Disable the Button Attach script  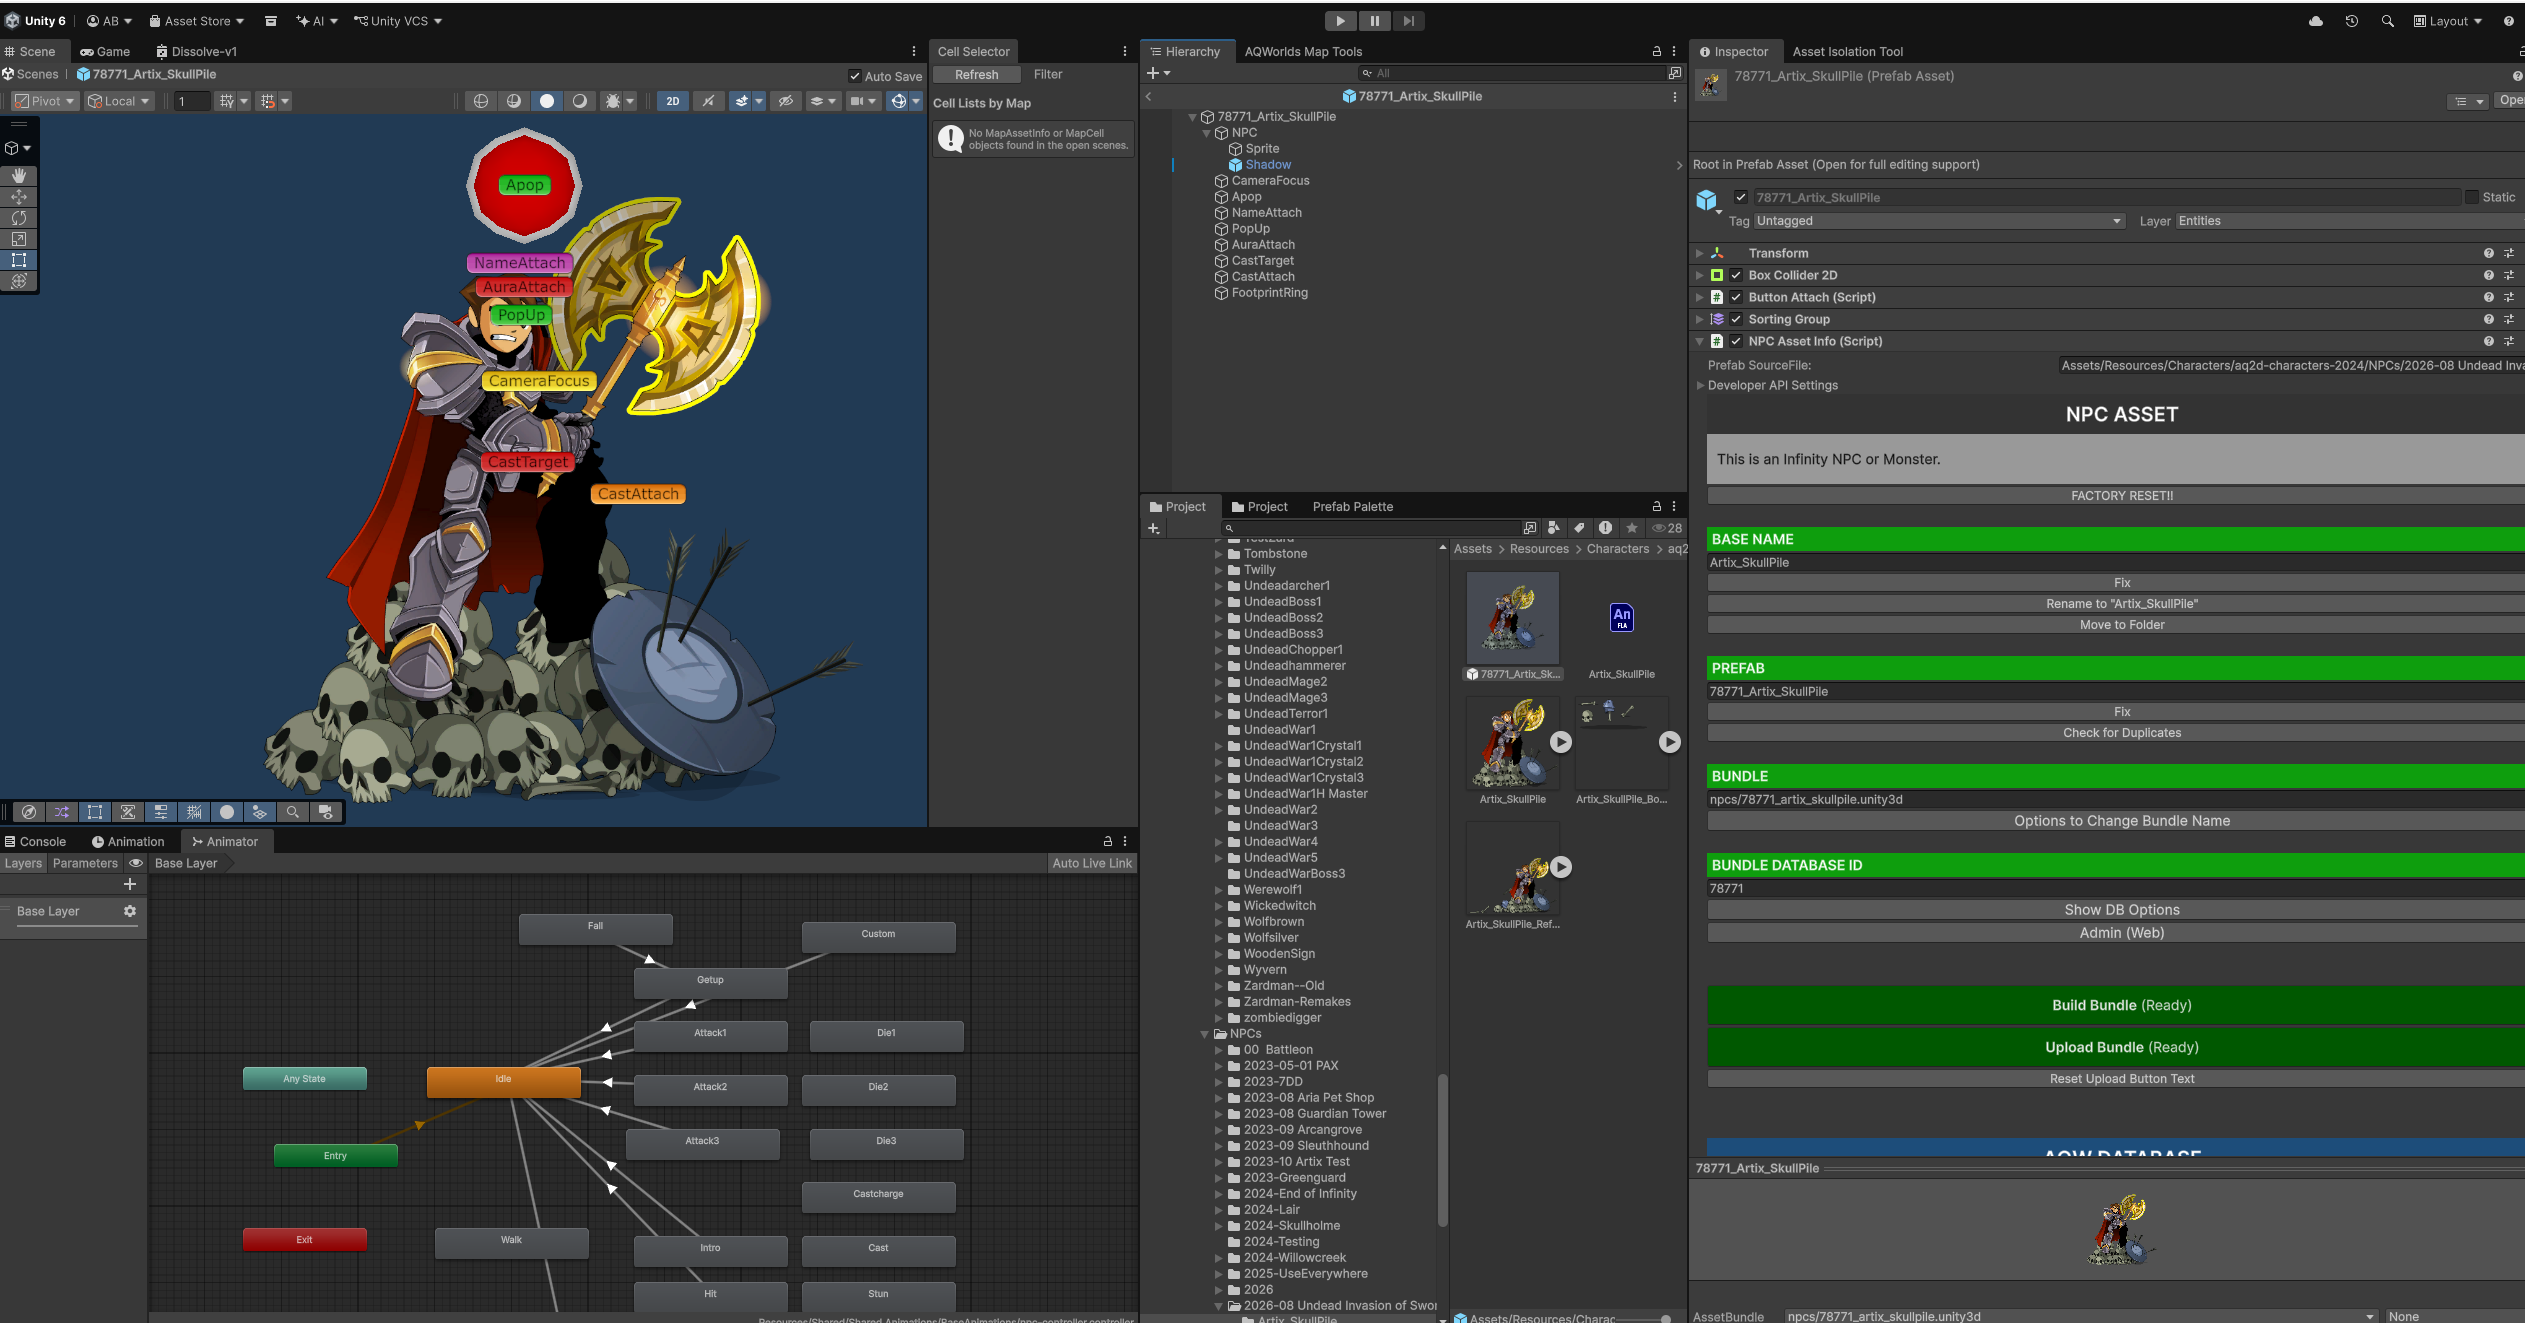click(1737, 297)
